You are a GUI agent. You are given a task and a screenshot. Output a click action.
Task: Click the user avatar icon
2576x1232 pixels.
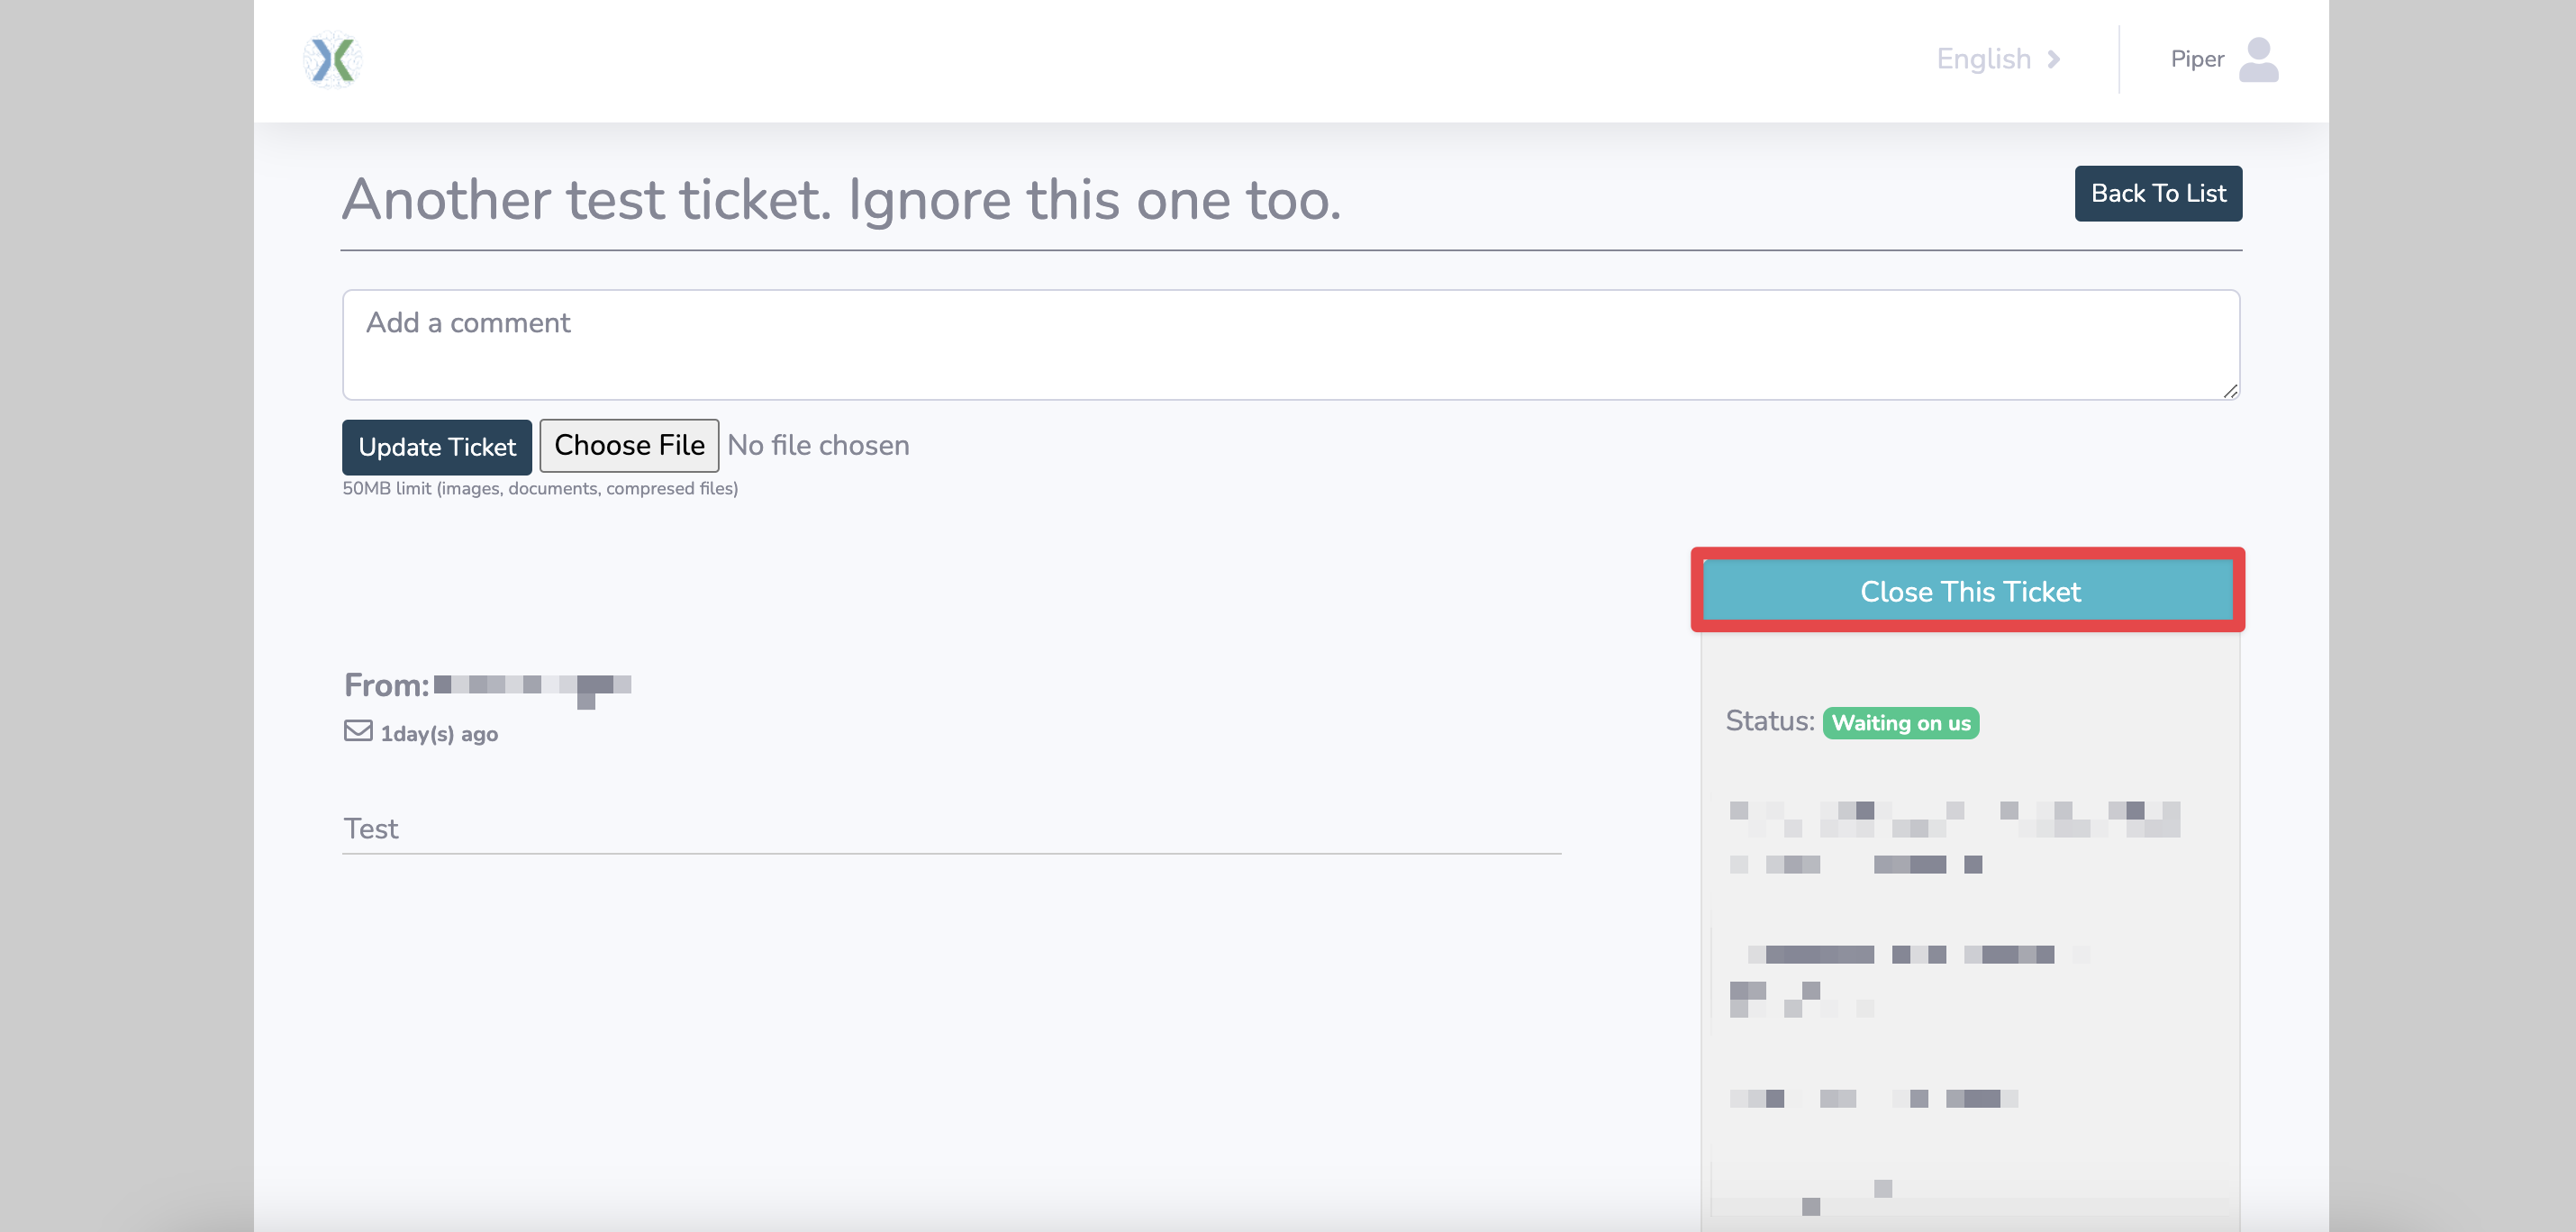pos(2258,60)
